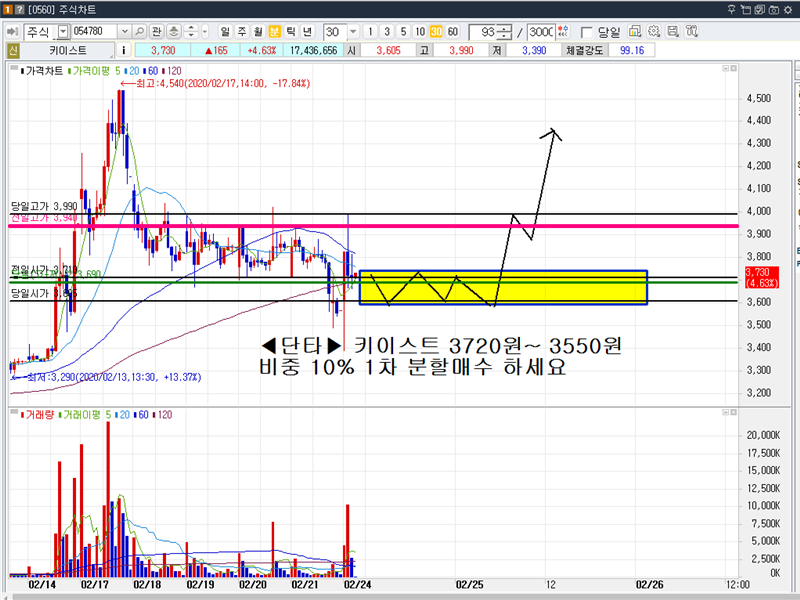This screenshot has height=600, width=800.
Task: Select the 일 (daily) period toggle
Action: pos(225,32)
